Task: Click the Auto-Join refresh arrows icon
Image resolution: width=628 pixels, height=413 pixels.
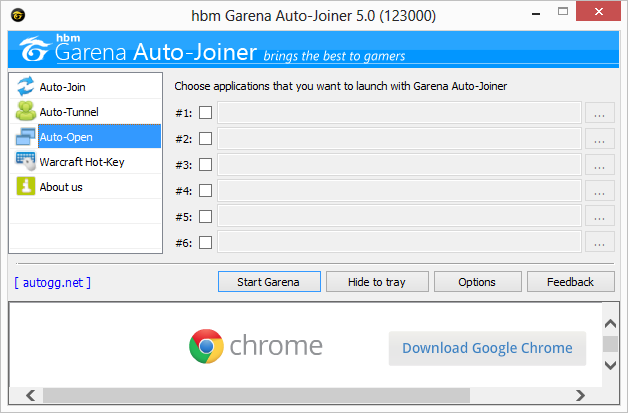Action: point(26,87)
